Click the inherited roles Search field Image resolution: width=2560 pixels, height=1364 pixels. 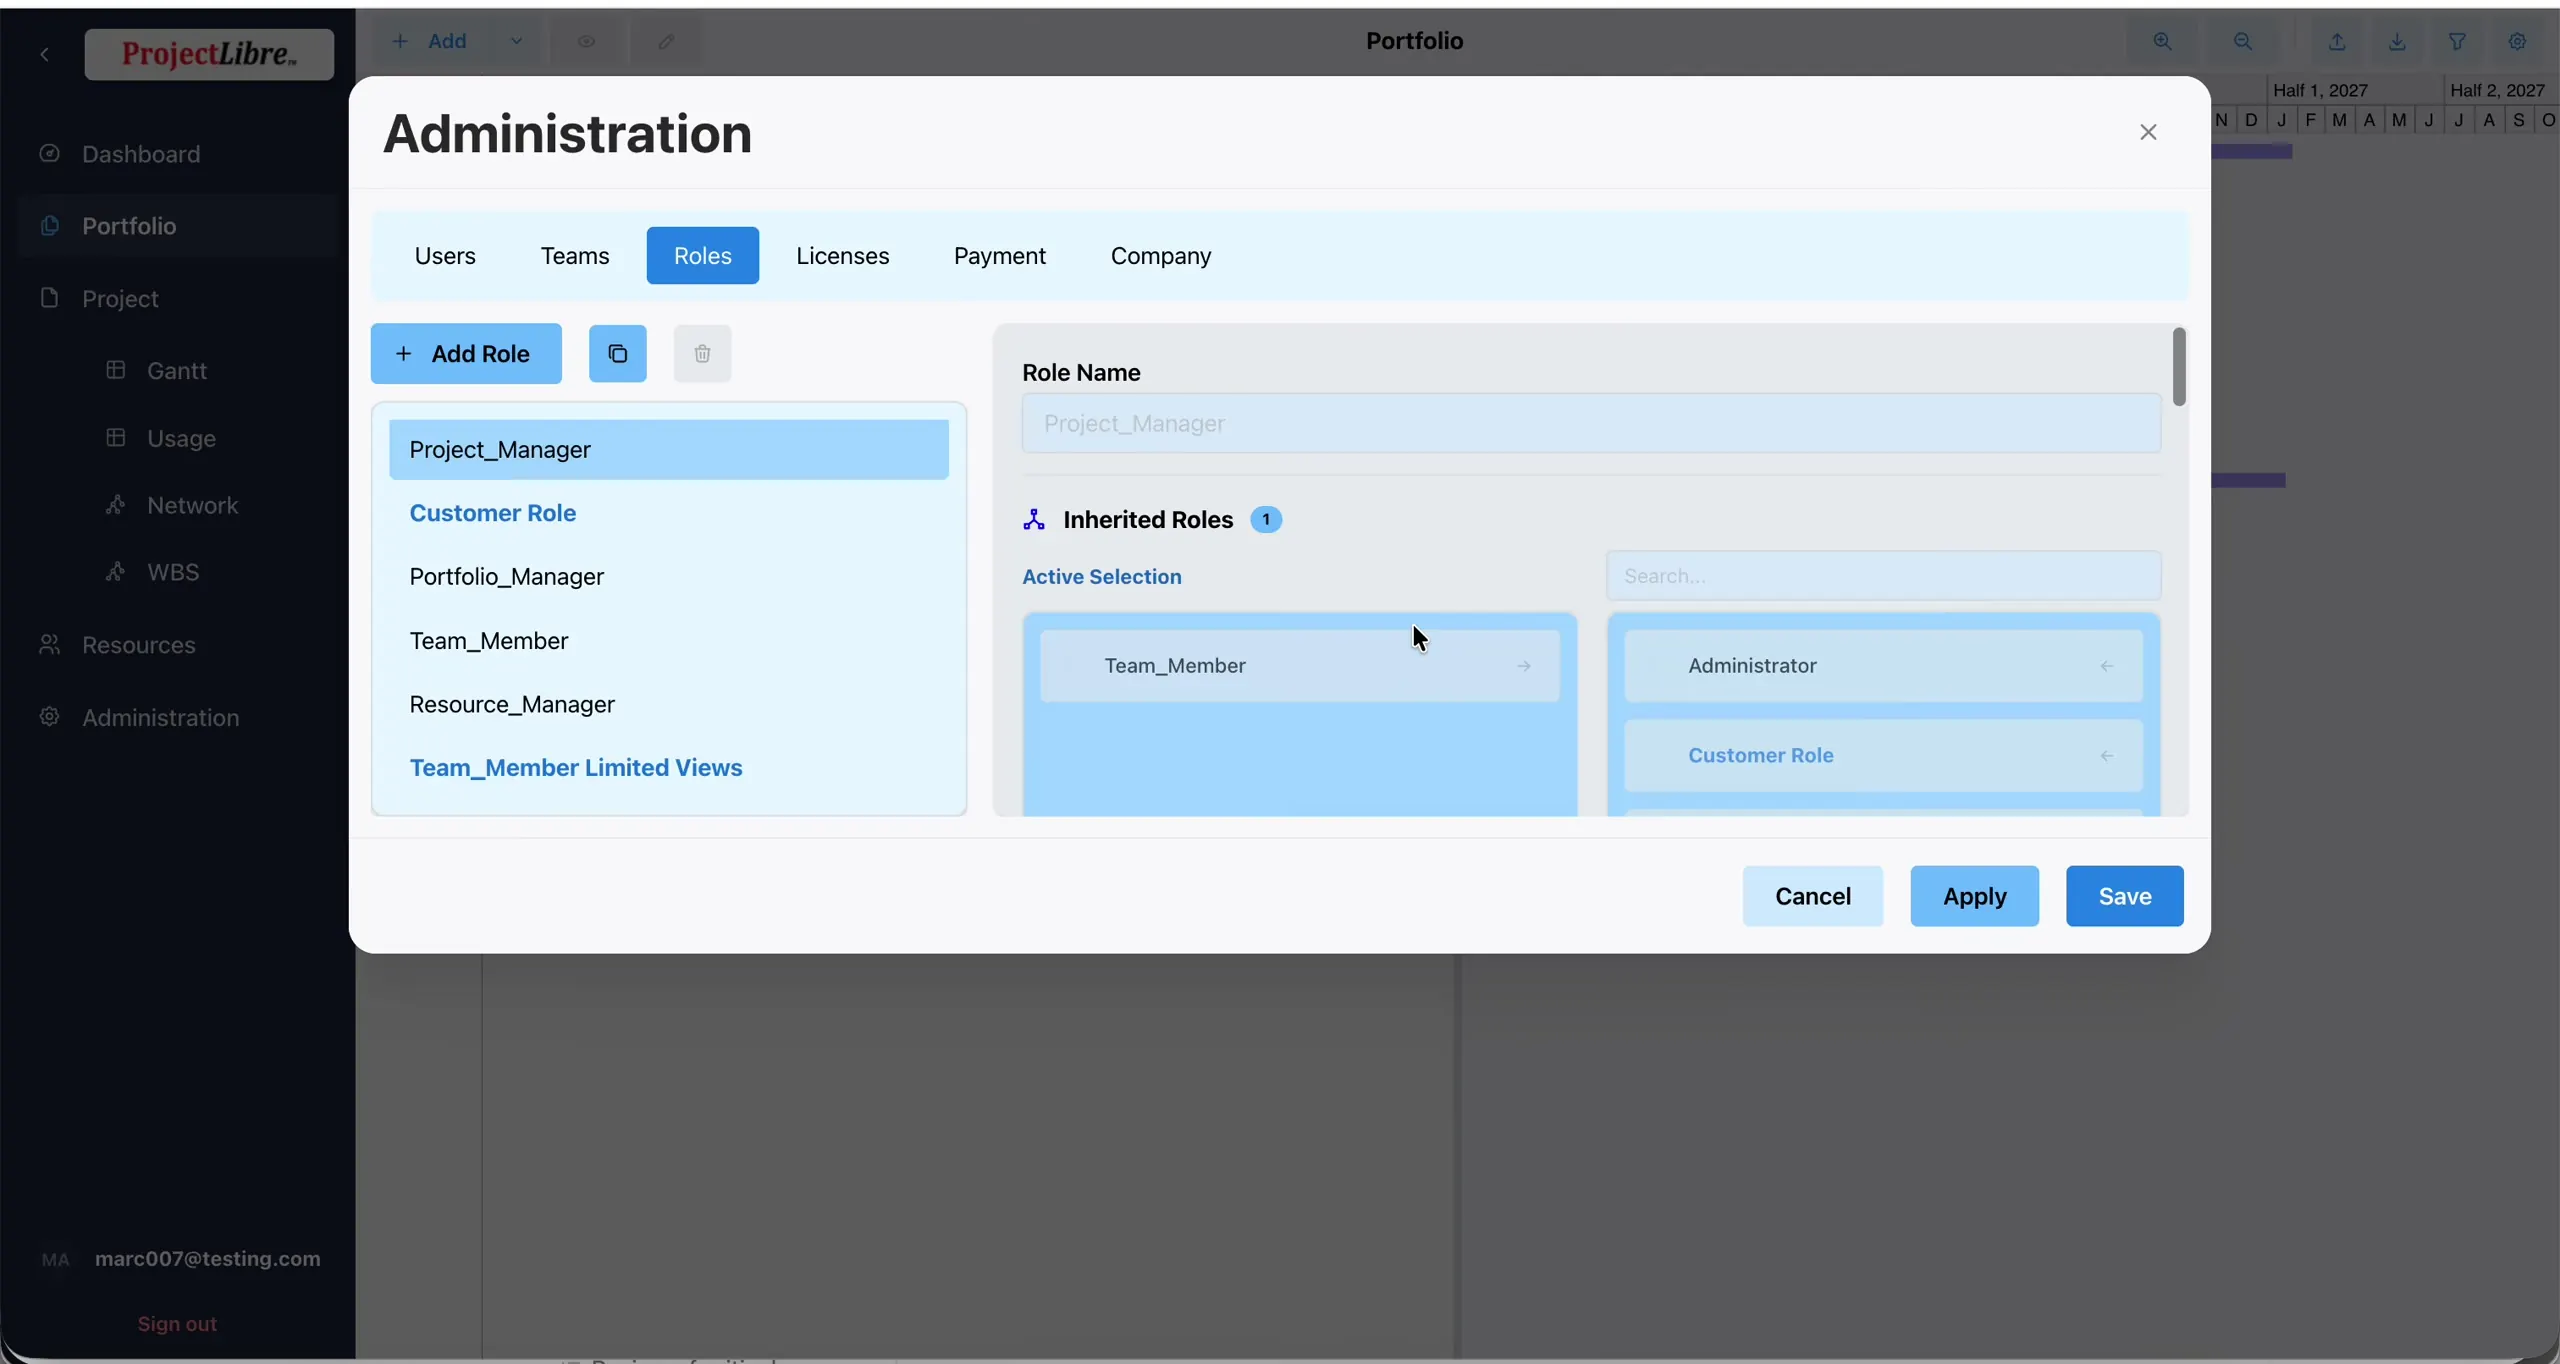pos(1883,576)
